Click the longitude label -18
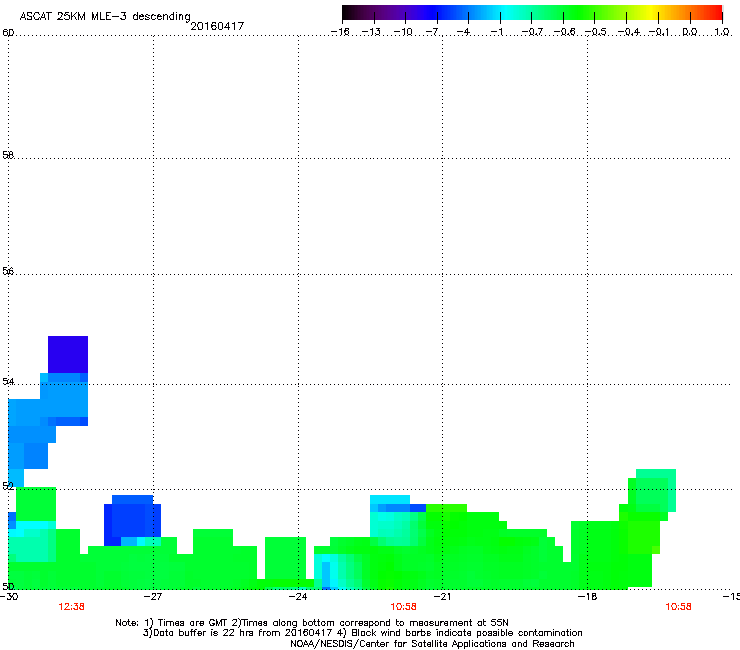This screenshot has height=650, width=740. coord(587,597)
